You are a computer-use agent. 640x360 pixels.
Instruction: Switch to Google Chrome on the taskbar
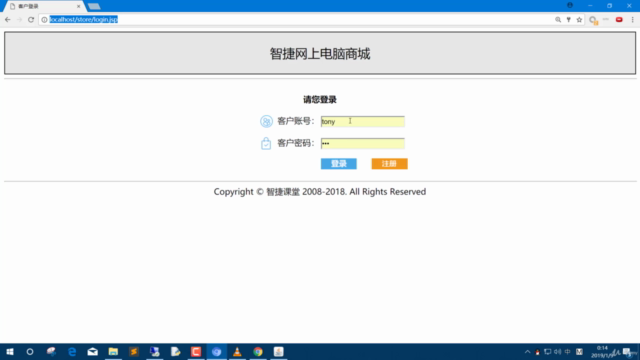click(258, 351)
